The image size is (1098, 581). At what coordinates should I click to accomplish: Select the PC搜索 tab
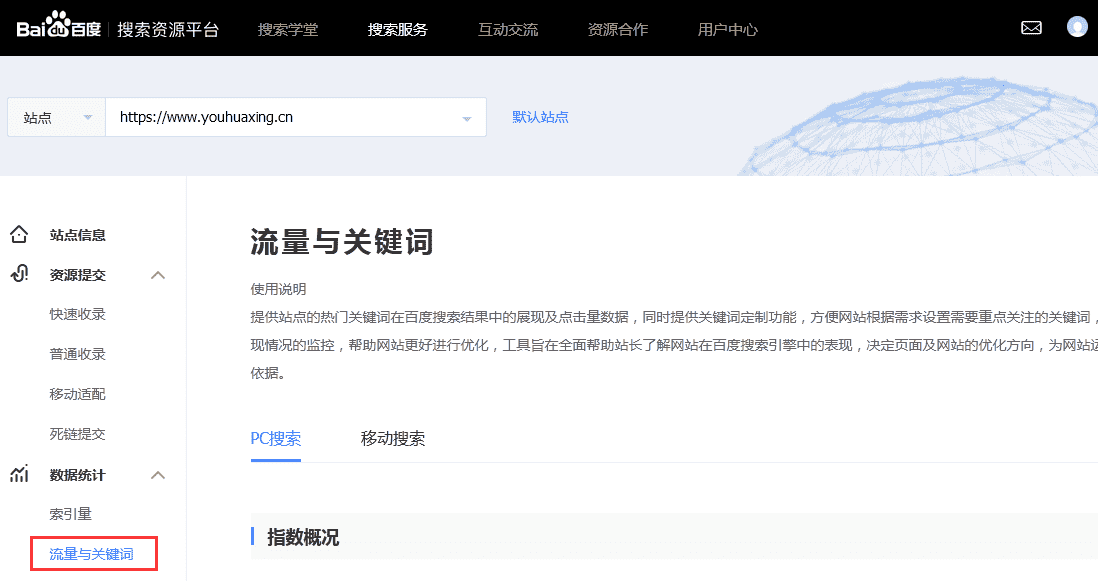pos(275,438)
